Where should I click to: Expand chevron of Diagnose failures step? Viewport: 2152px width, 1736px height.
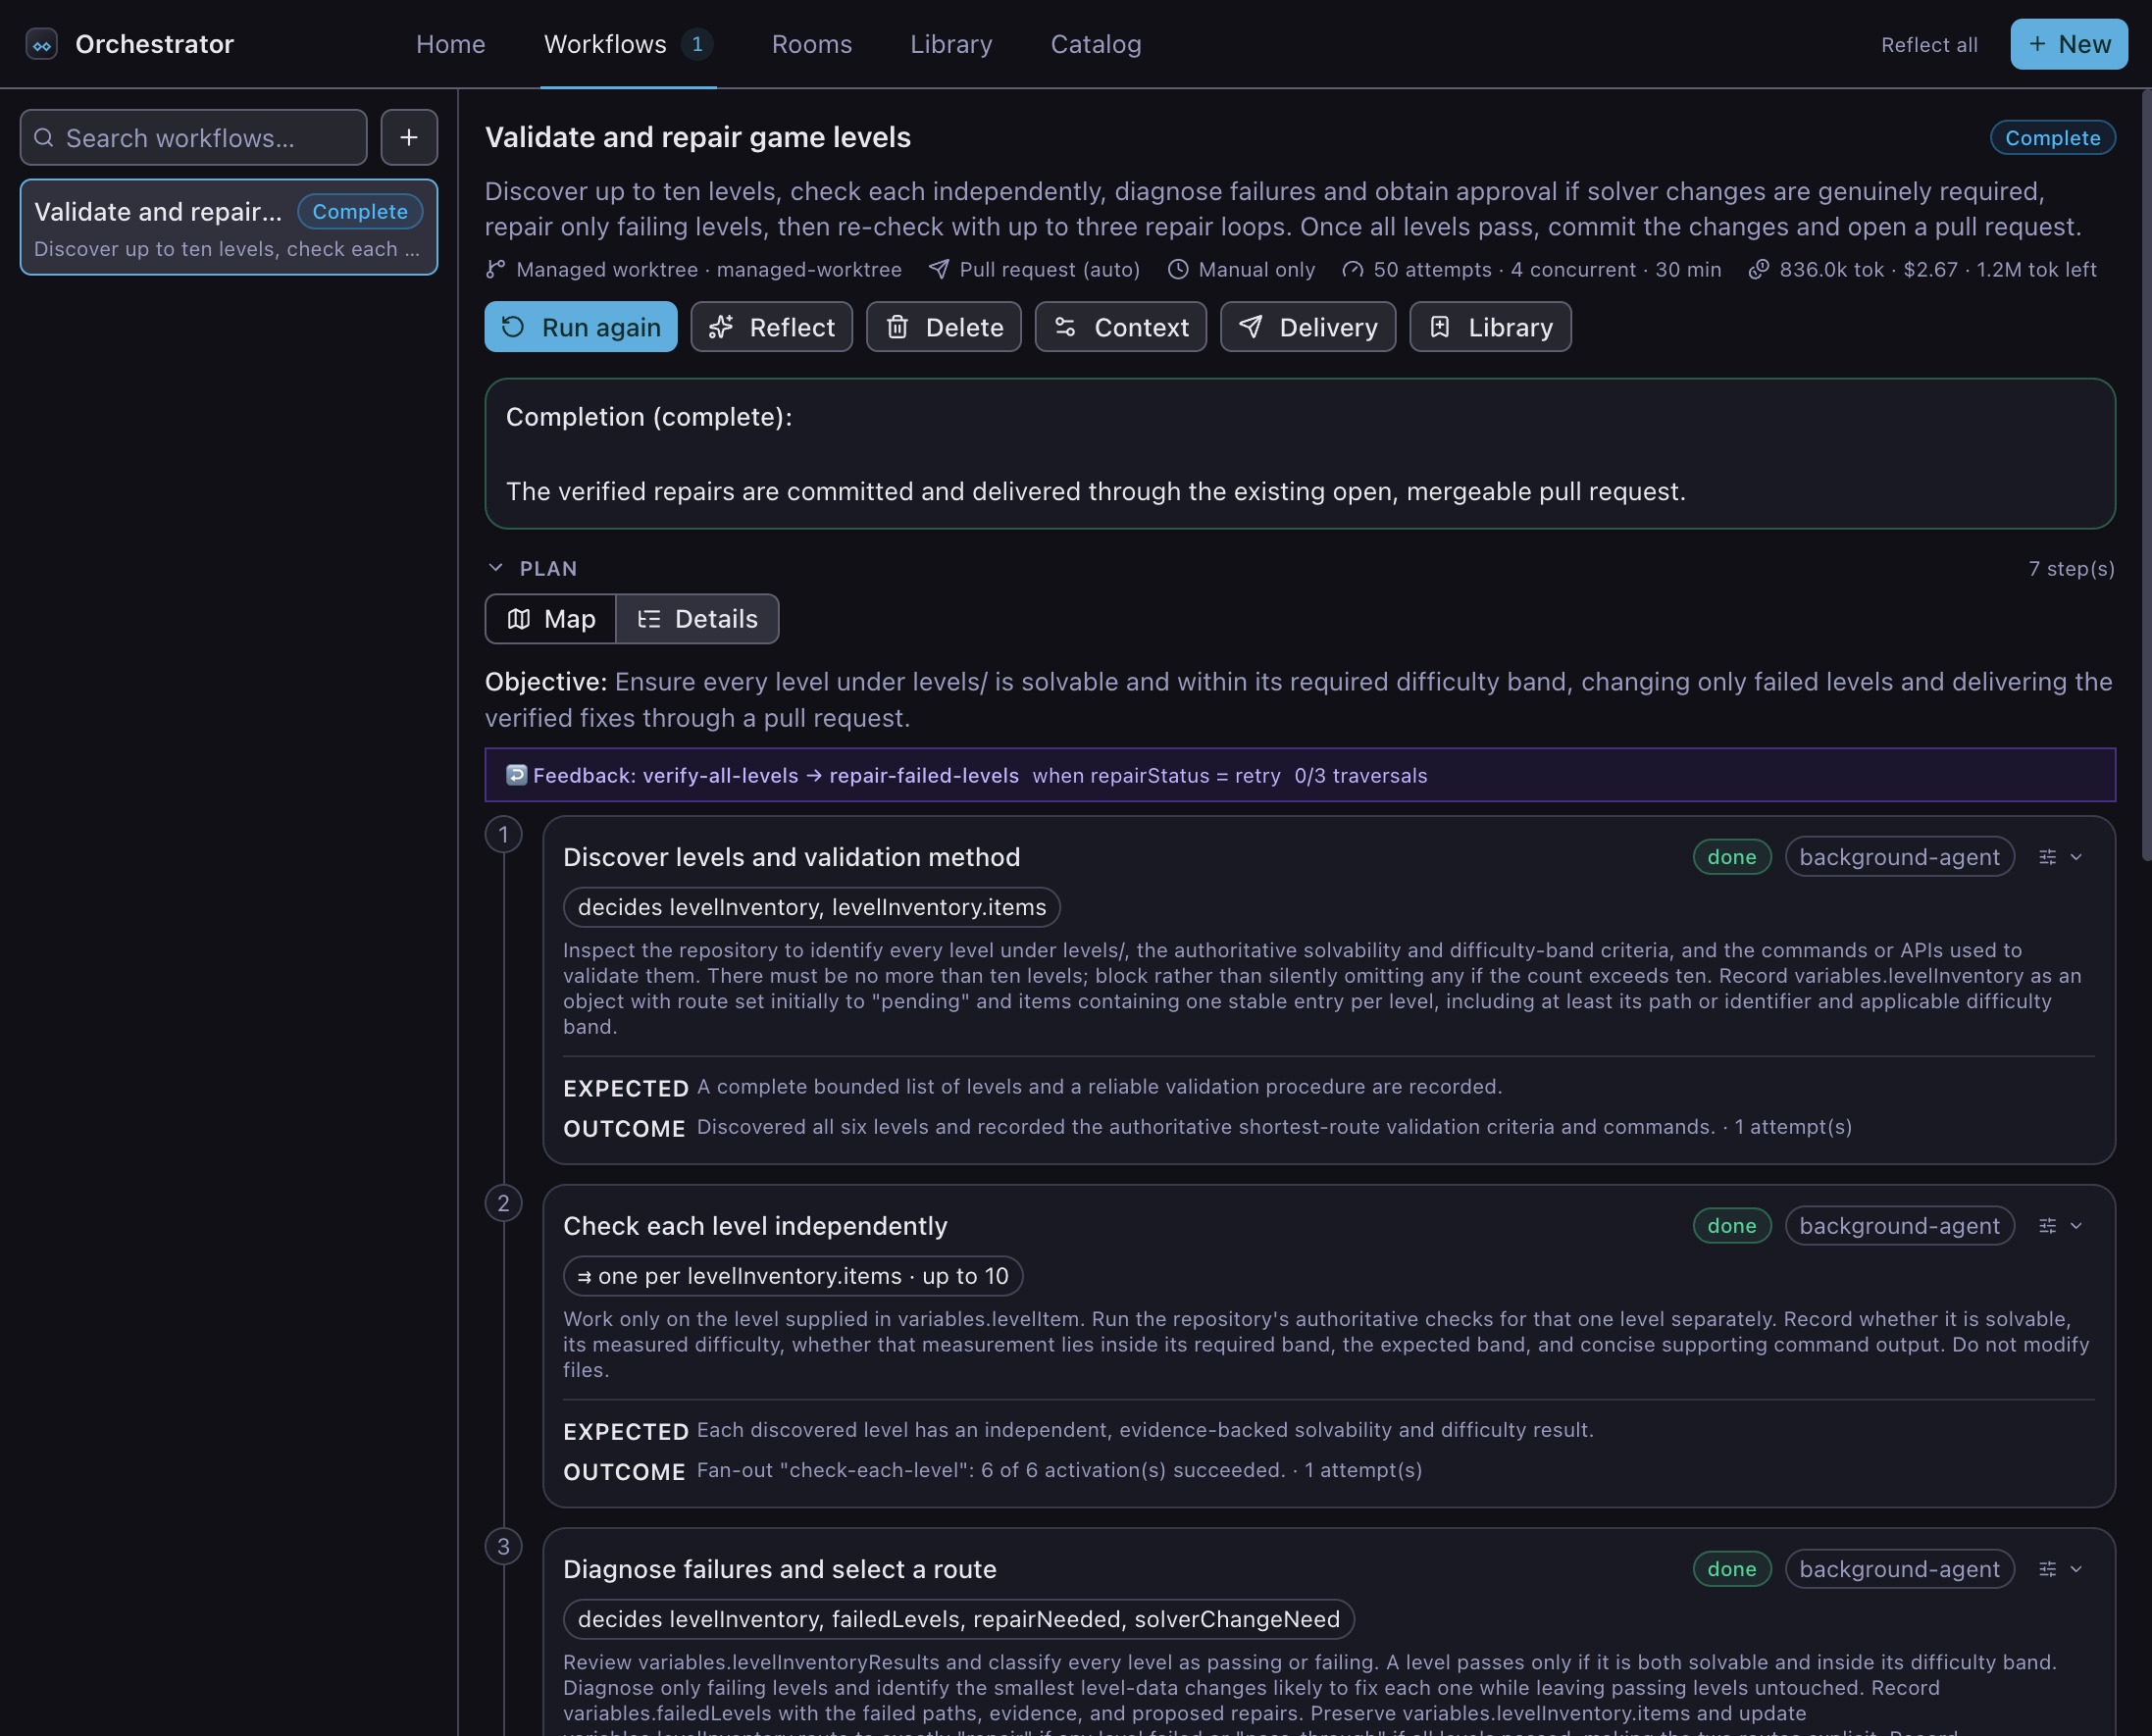point(2076,1569)
